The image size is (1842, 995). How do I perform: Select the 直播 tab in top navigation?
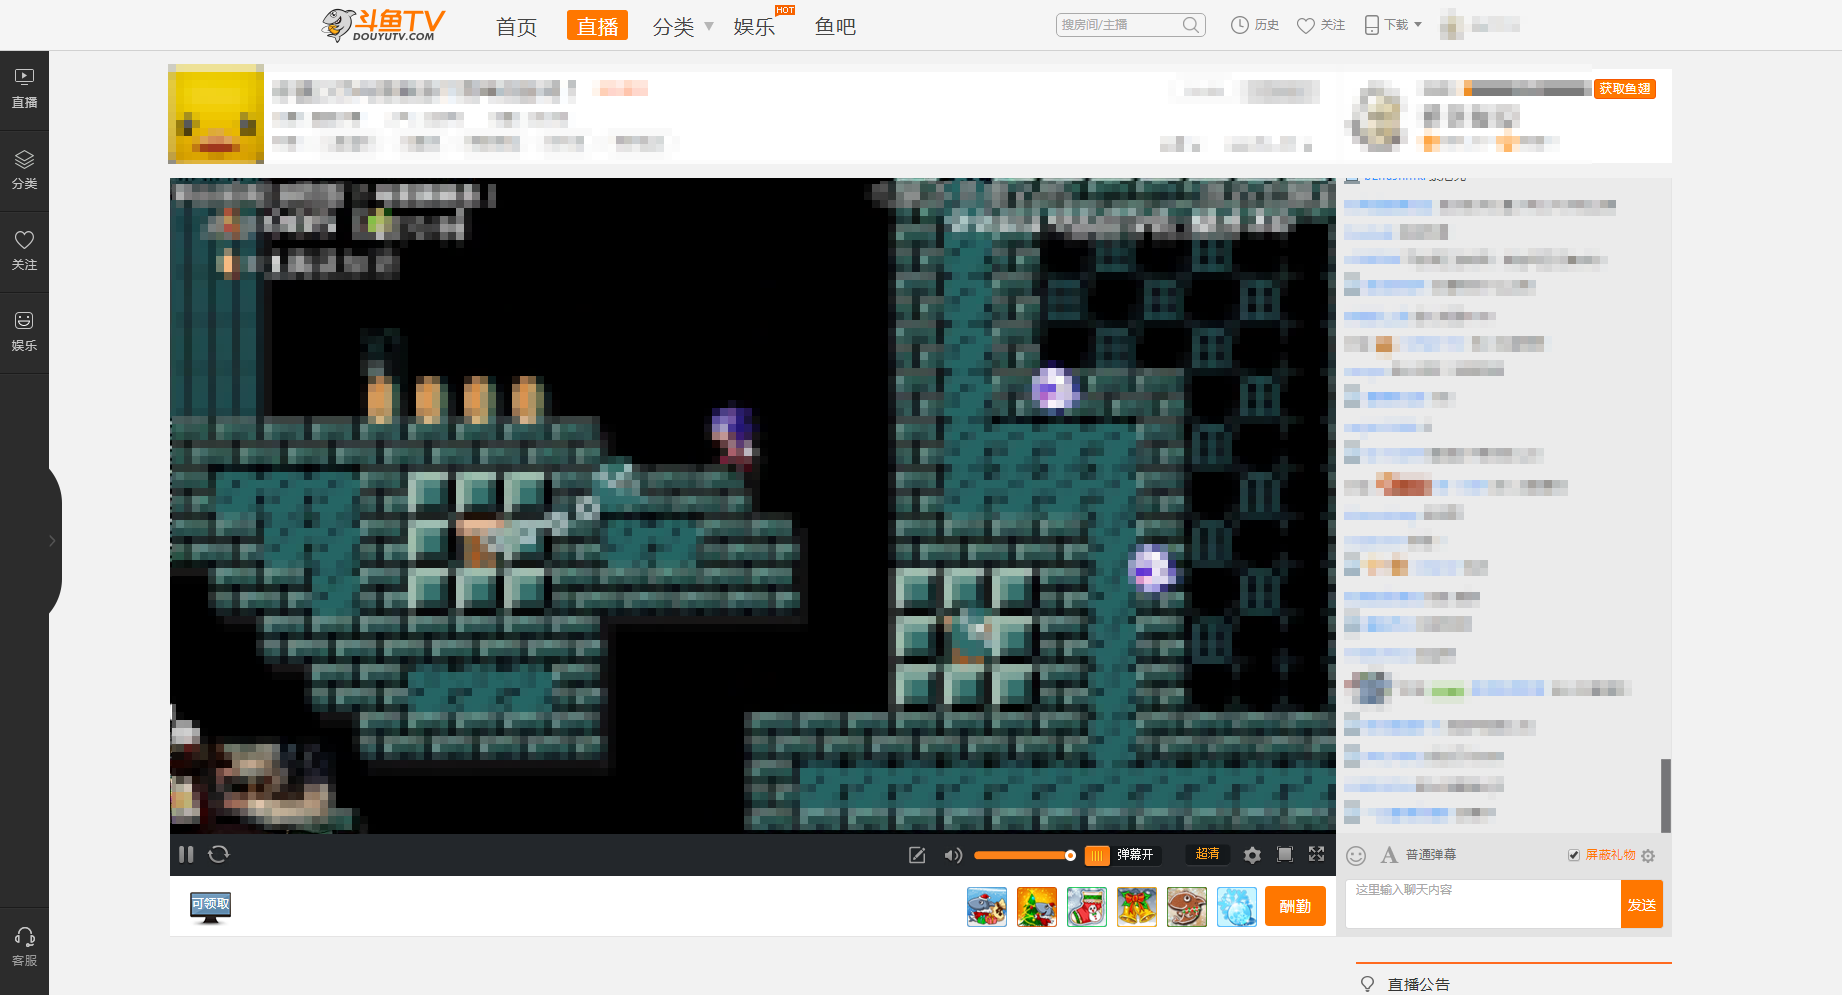tap(597, 26)
